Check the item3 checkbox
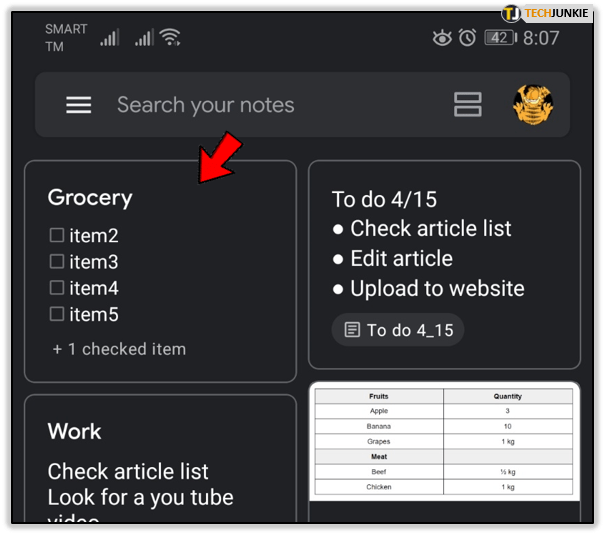The image size is (605, 535). (x=57, y=262)
